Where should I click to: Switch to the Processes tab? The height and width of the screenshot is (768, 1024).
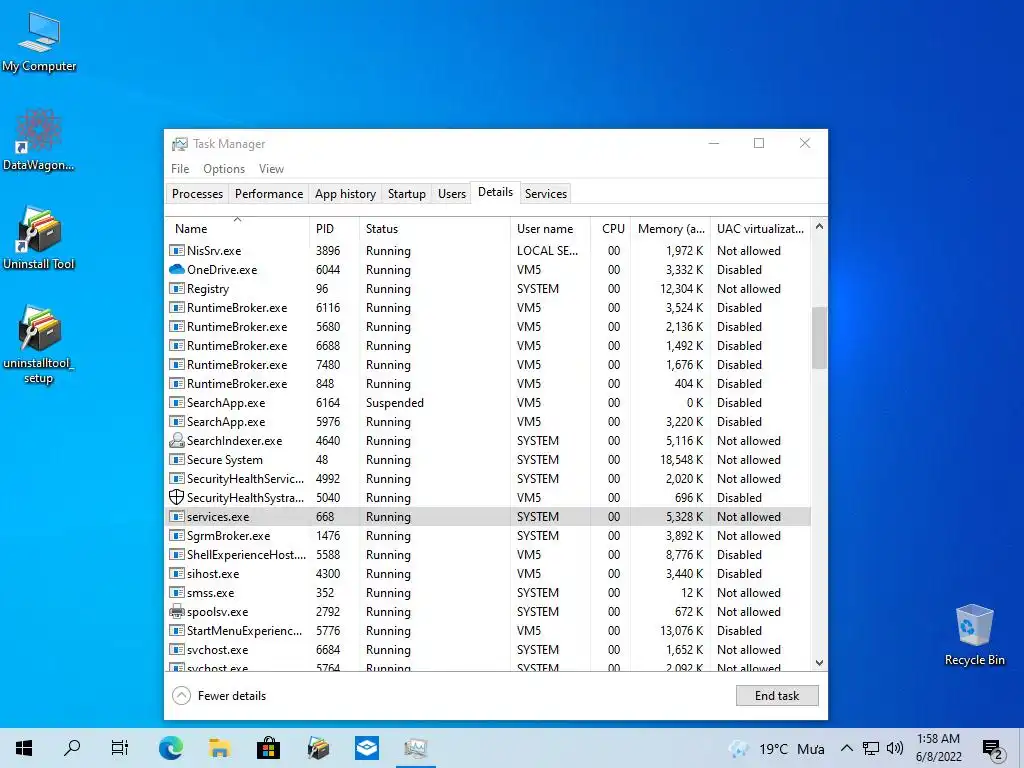coord(197,194)
